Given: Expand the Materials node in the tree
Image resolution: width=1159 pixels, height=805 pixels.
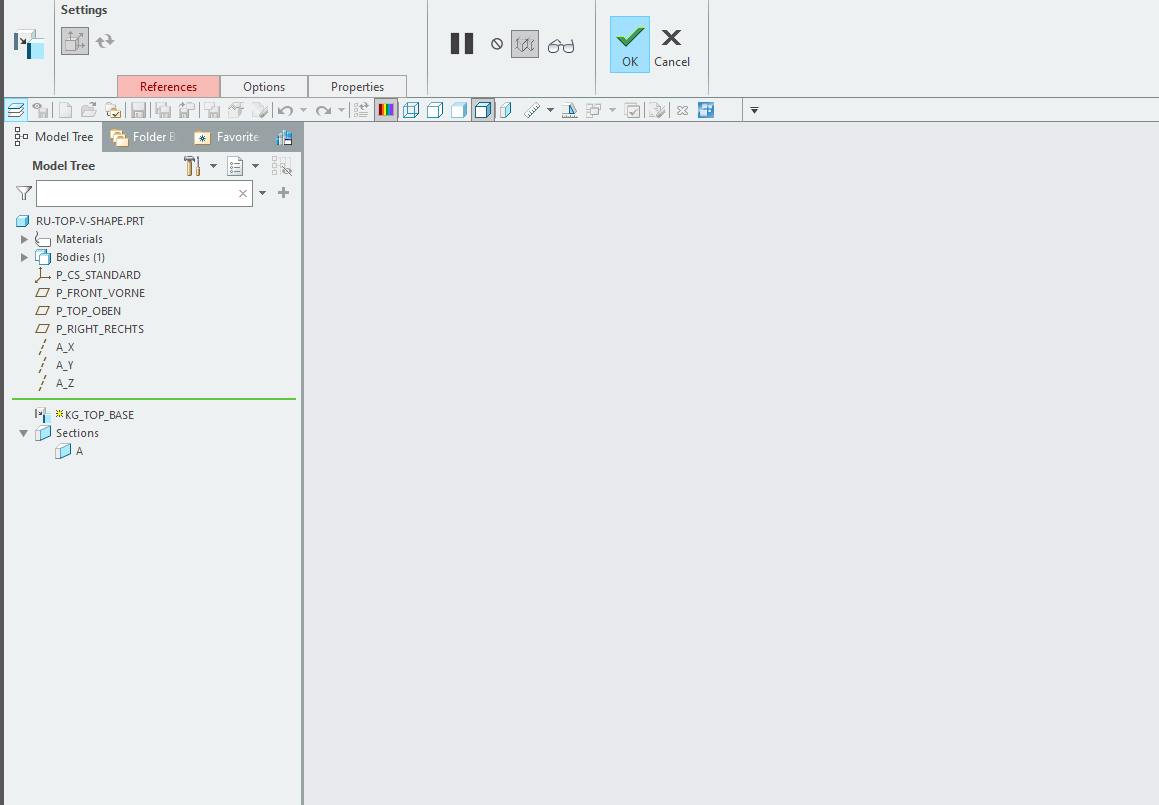Looking at the screenshot, I should 24,239.
